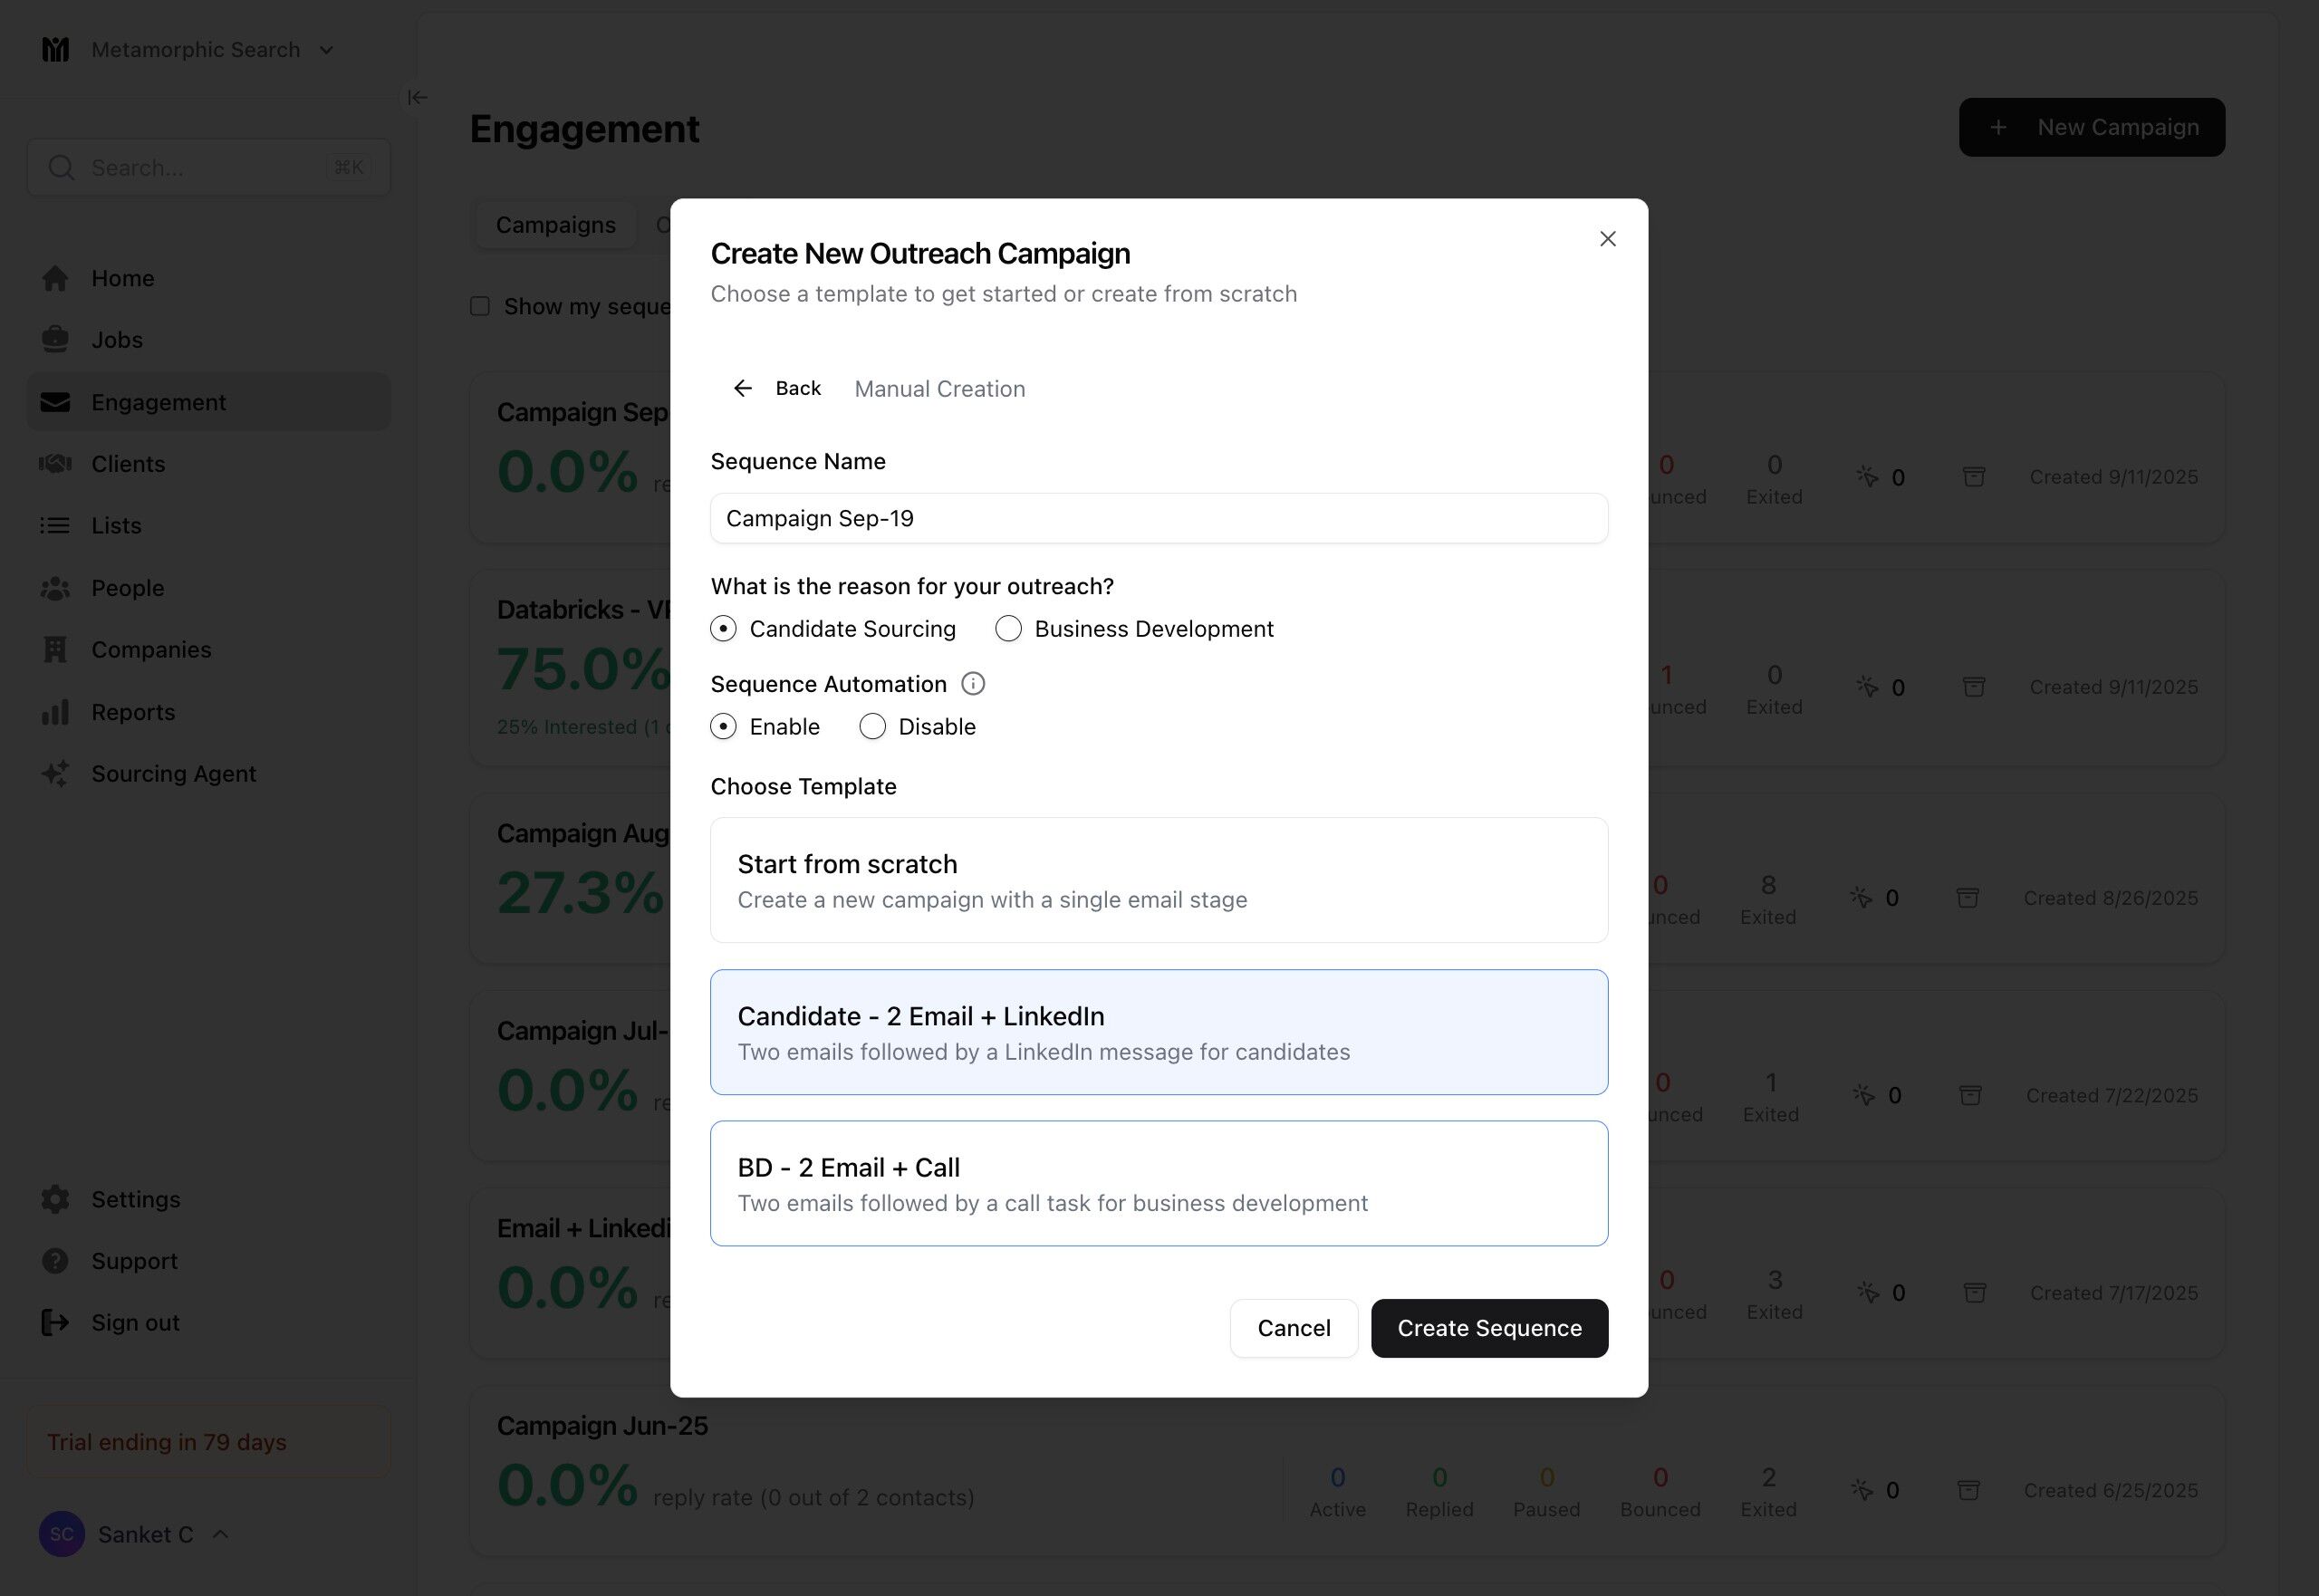2319x1596 pixels.
Task: Choose the BD - 2 Email + Call template
Action: [x=1158, y=1183]
